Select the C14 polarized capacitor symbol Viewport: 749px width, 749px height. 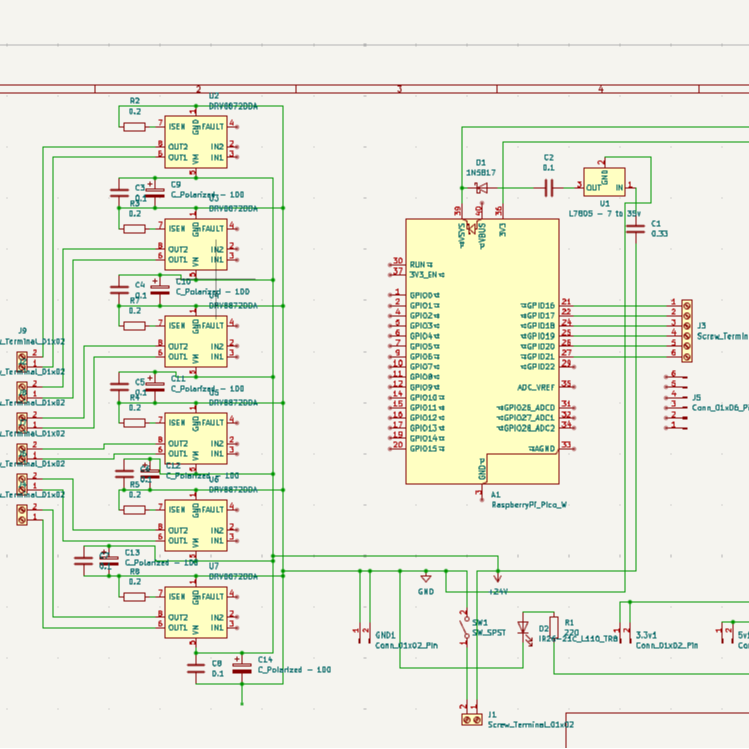242,667
